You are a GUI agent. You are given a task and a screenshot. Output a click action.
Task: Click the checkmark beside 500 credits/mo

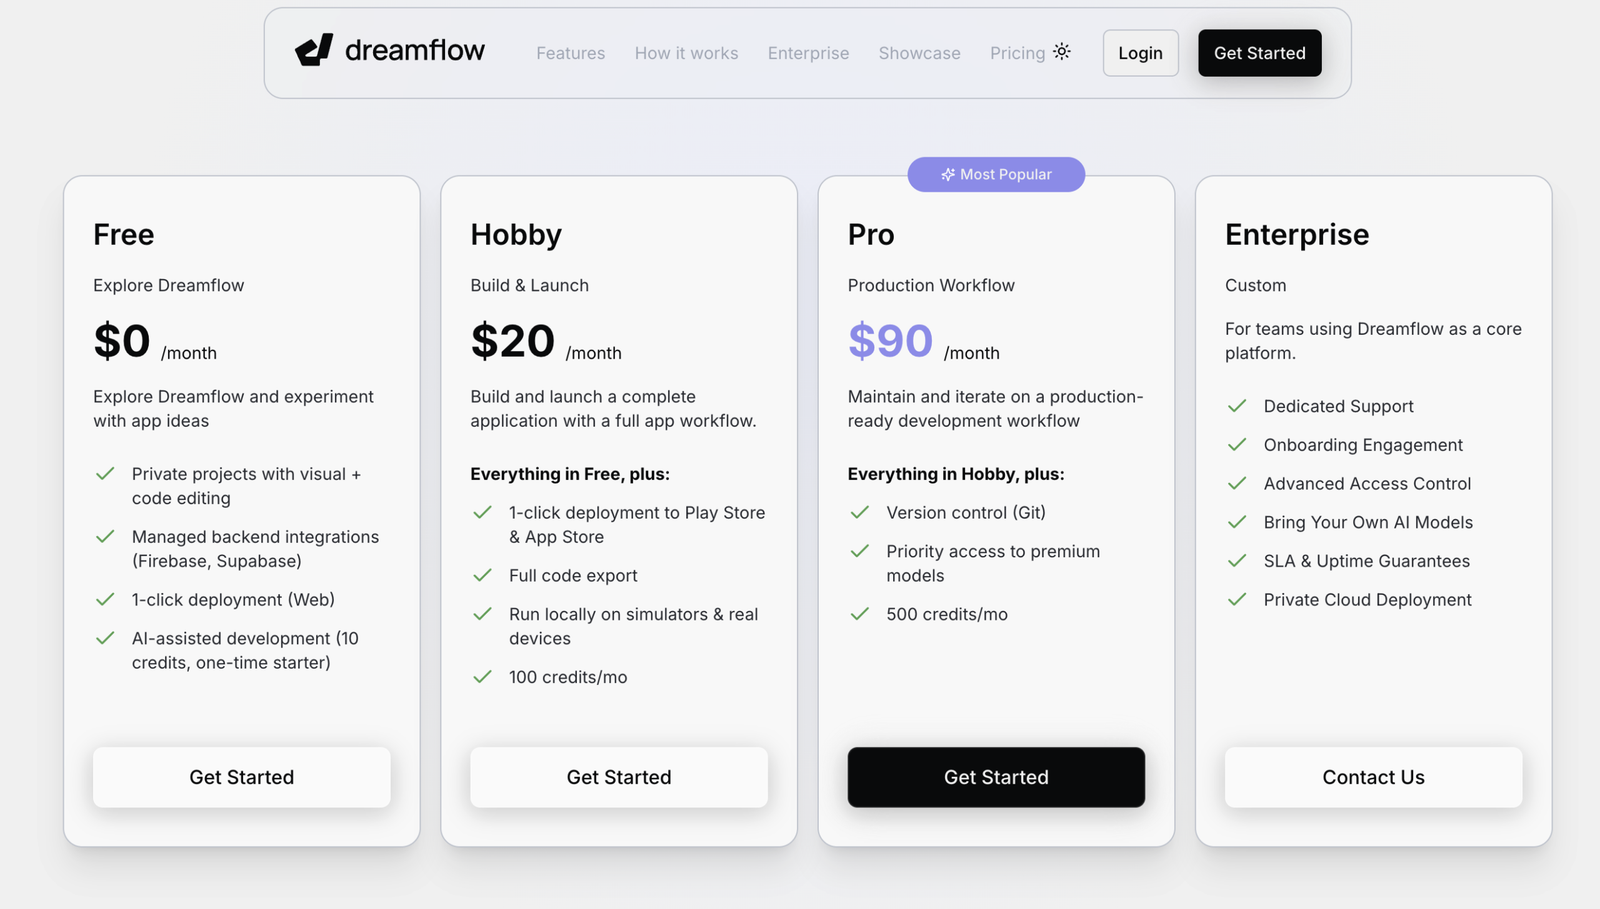[x=859, y=614]
